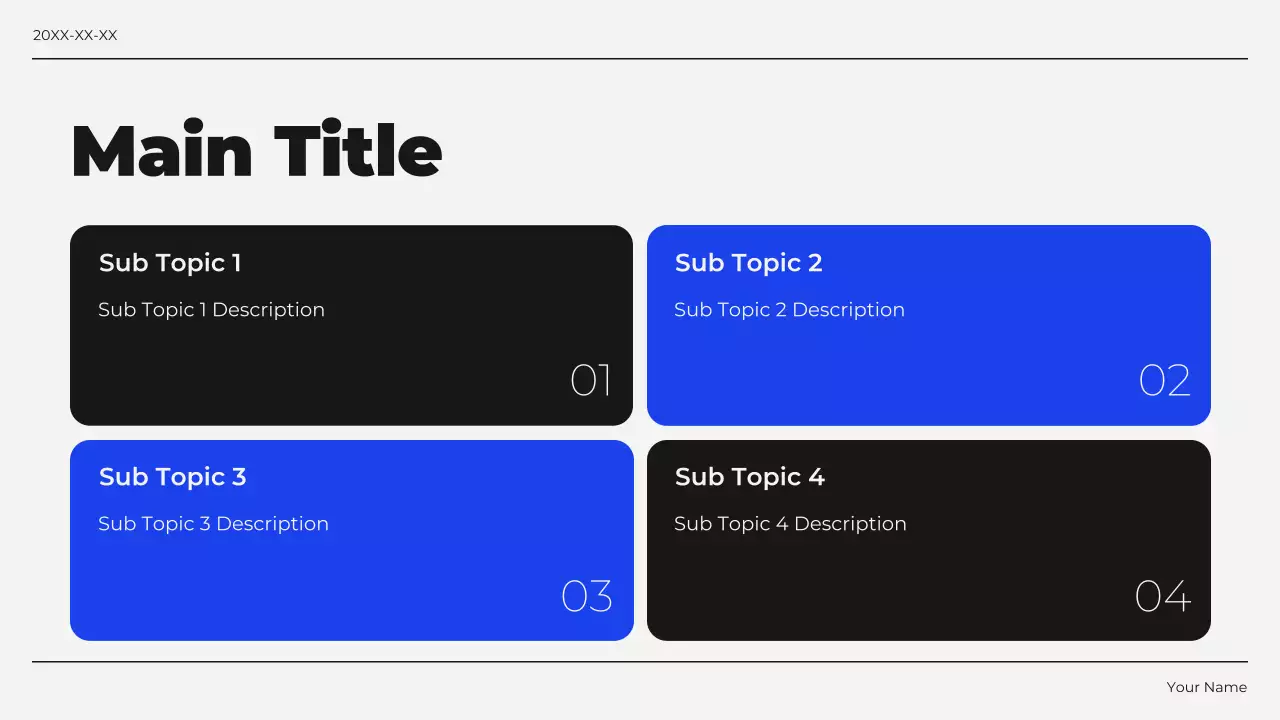Select the "Sub Topic 2 Description" text
Image resolution: width=1280 pixels, height=720 pixels.
pos(789,310)
